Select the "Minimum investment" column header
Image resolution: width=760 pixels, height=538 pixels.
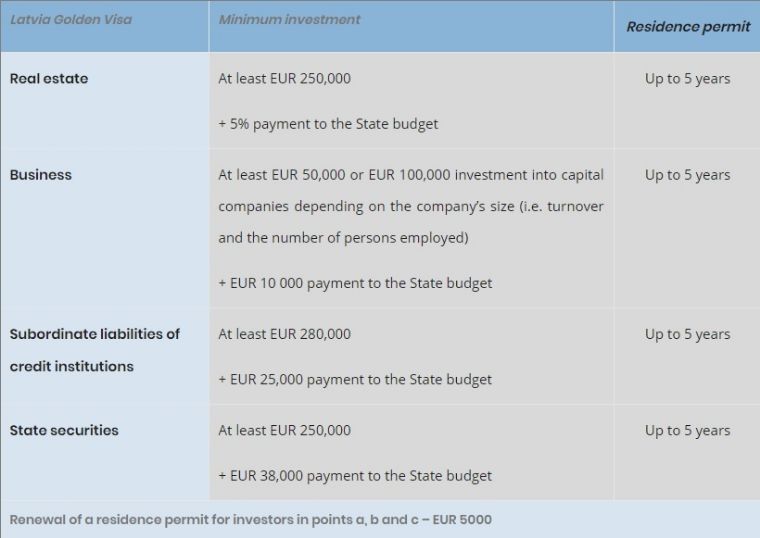(x=289, y=19)
